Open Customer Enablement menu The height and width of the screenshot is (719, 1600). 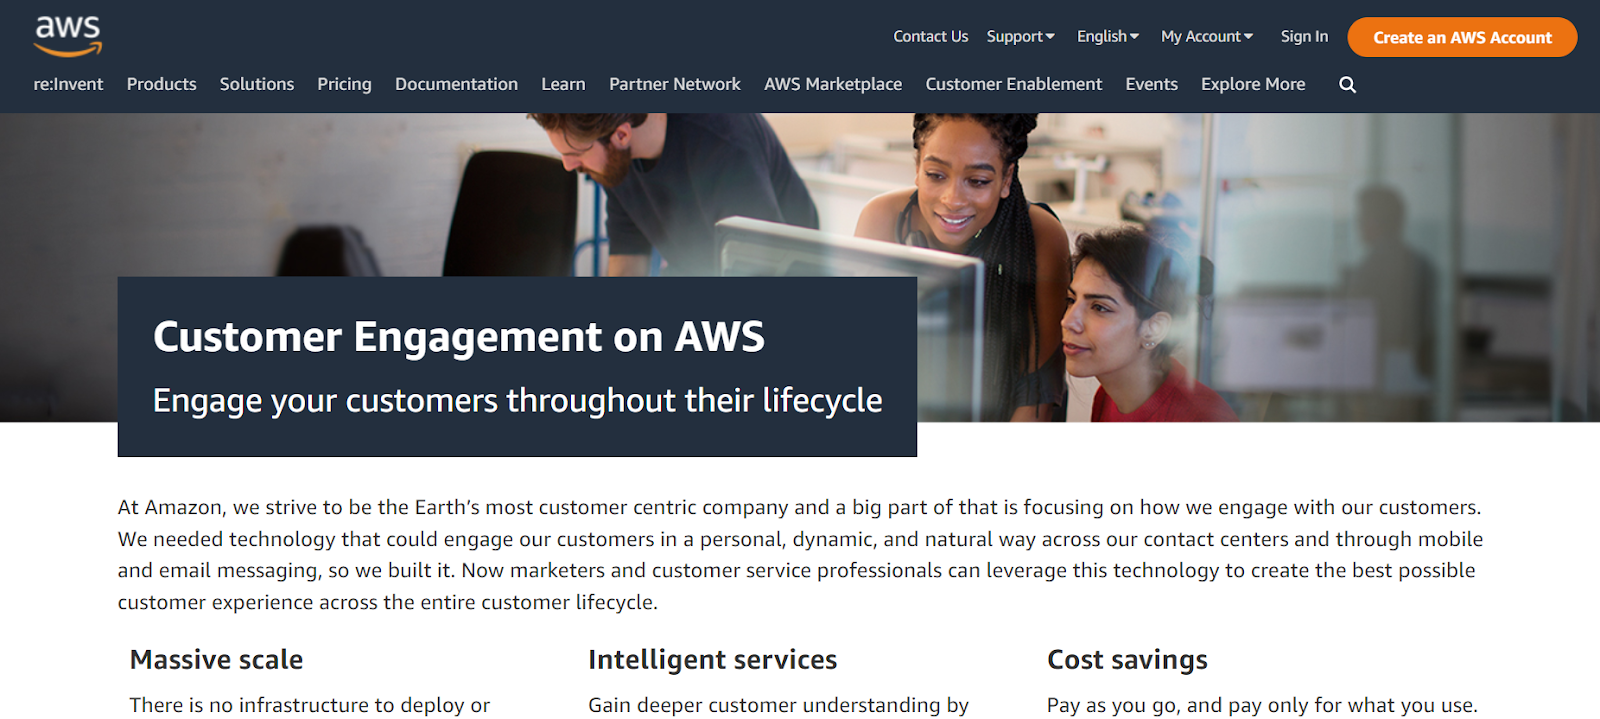(x=1013, y=84)
